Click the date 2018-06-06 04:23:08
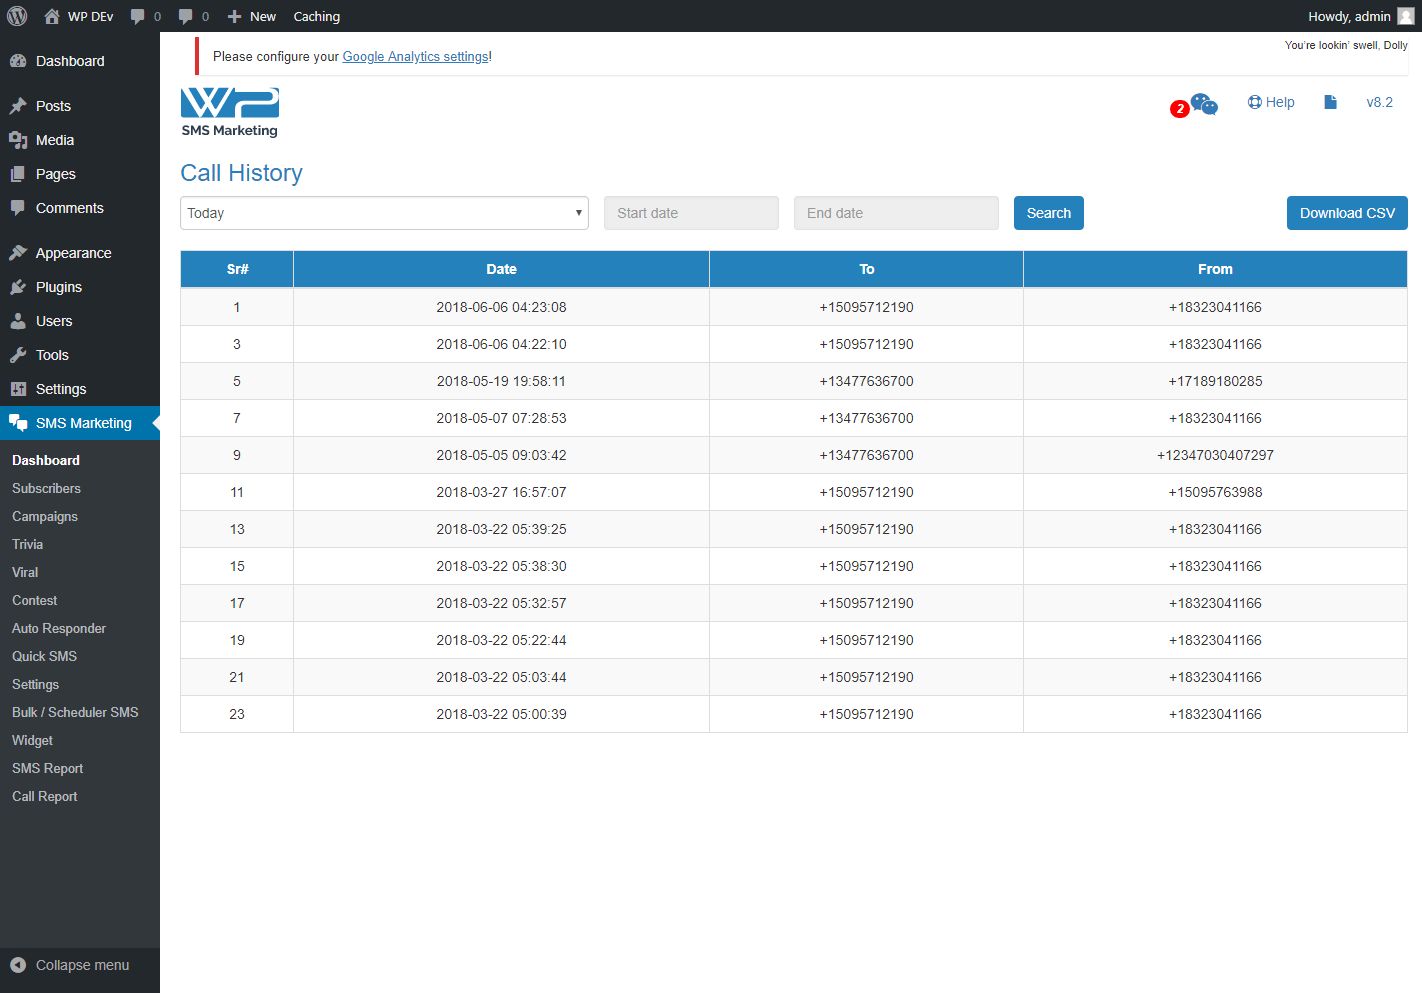The width and height of the screenshot is (1422, 993). point(501,307)
